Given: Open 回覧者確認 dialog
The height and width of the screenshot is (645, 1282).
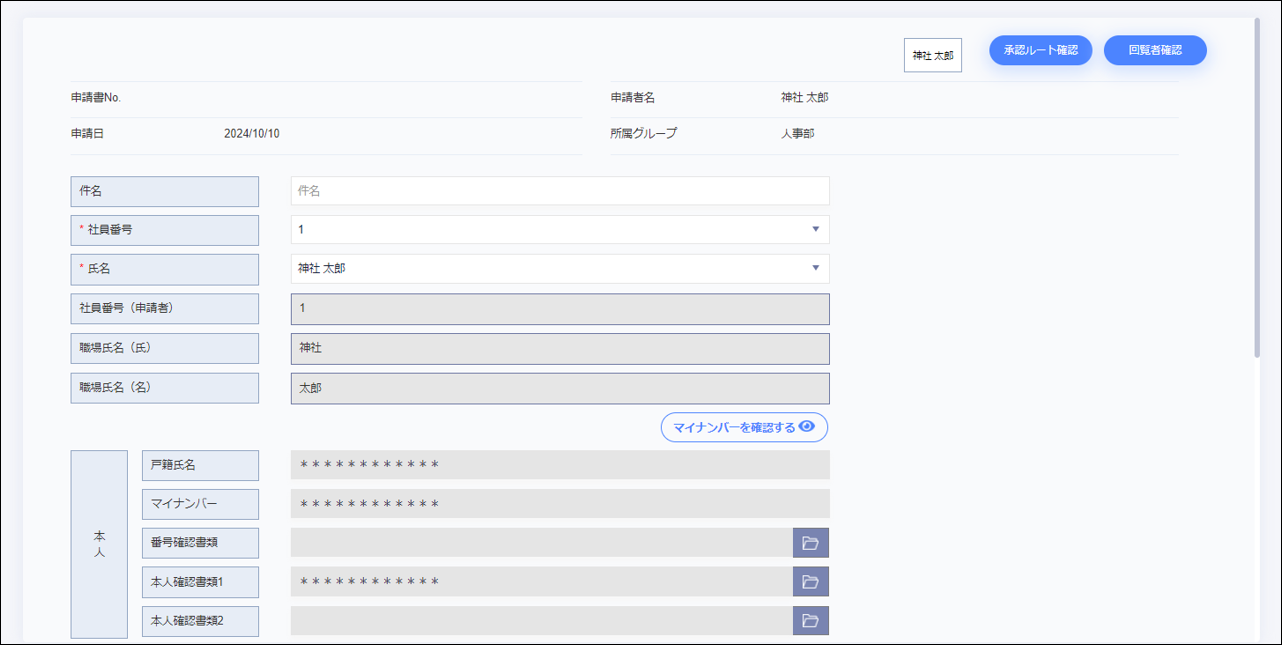Looking at the screenshot, I should tap(1154, 50).
